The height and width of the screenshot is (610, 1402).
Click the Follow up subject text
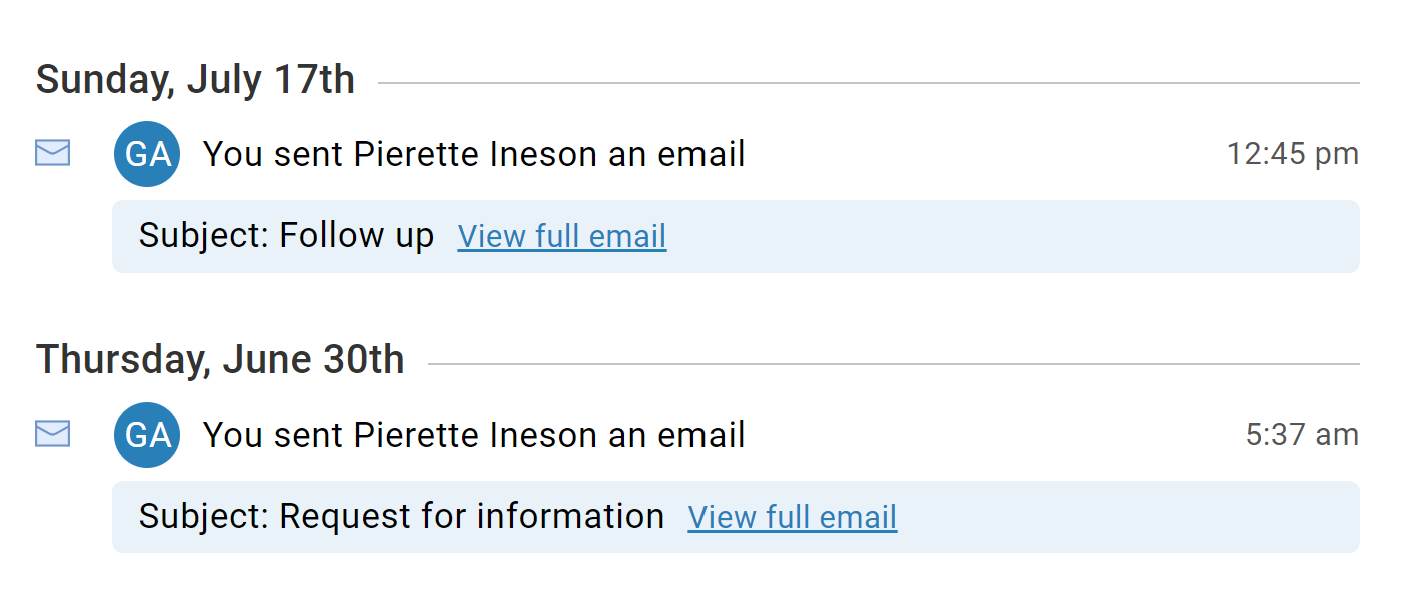[357, 236]
